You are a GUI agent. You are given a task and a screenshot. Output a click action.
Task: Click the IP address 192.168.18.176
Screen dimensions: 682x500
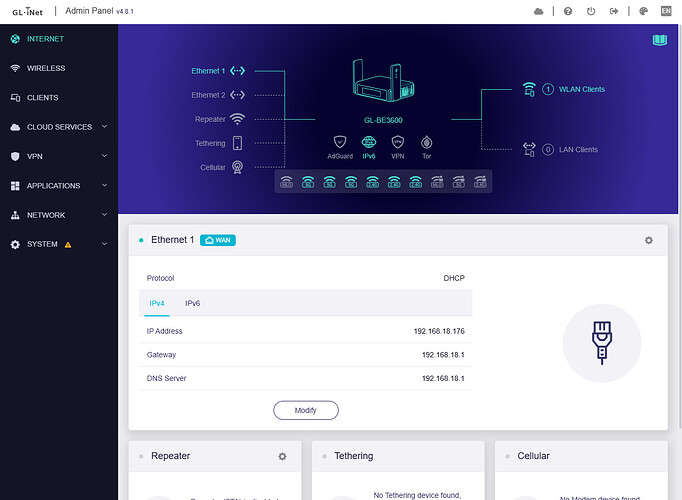click(439, 331)
